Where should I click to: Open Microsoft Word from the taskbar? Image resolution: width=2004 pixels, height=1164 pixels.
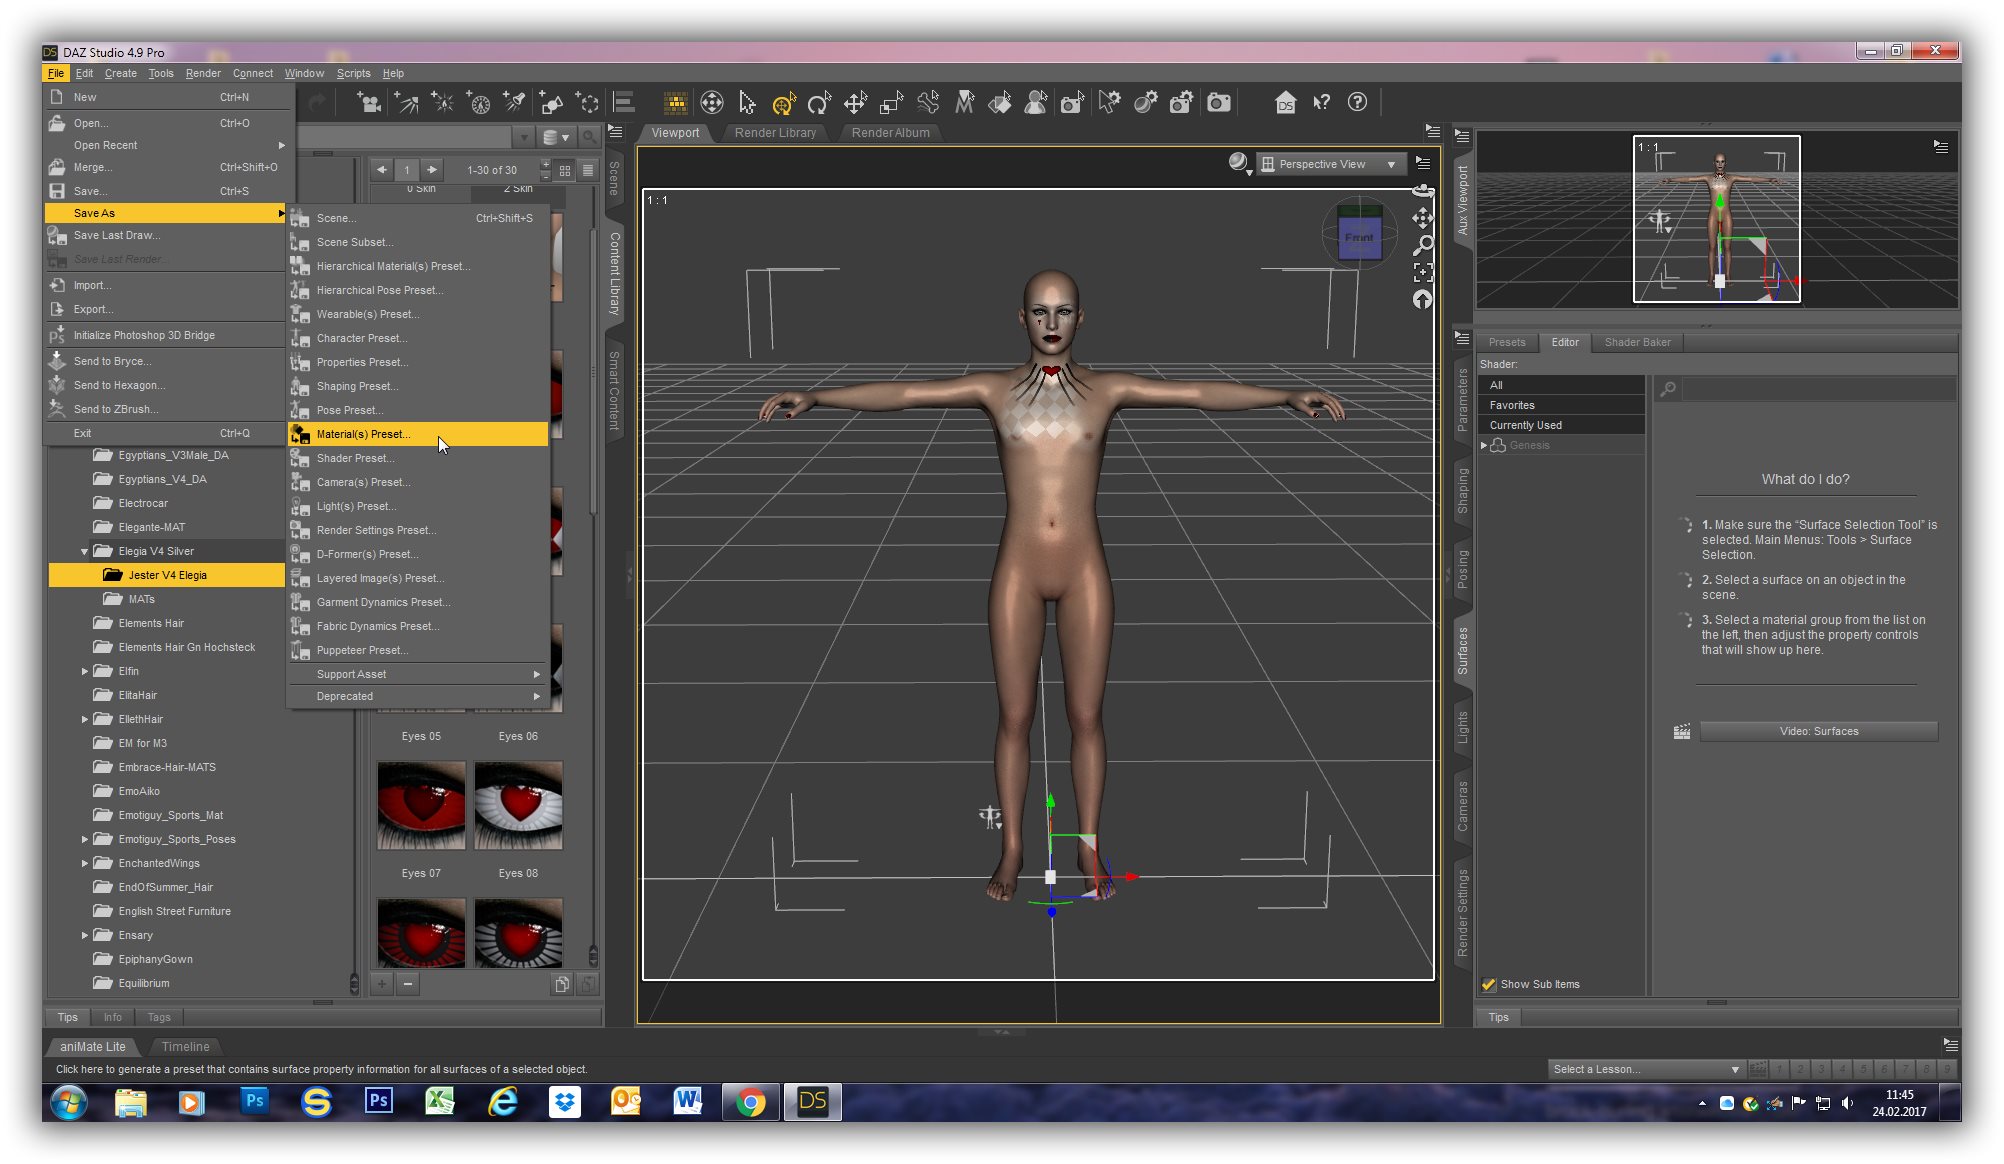click(x=688, y=1102)
